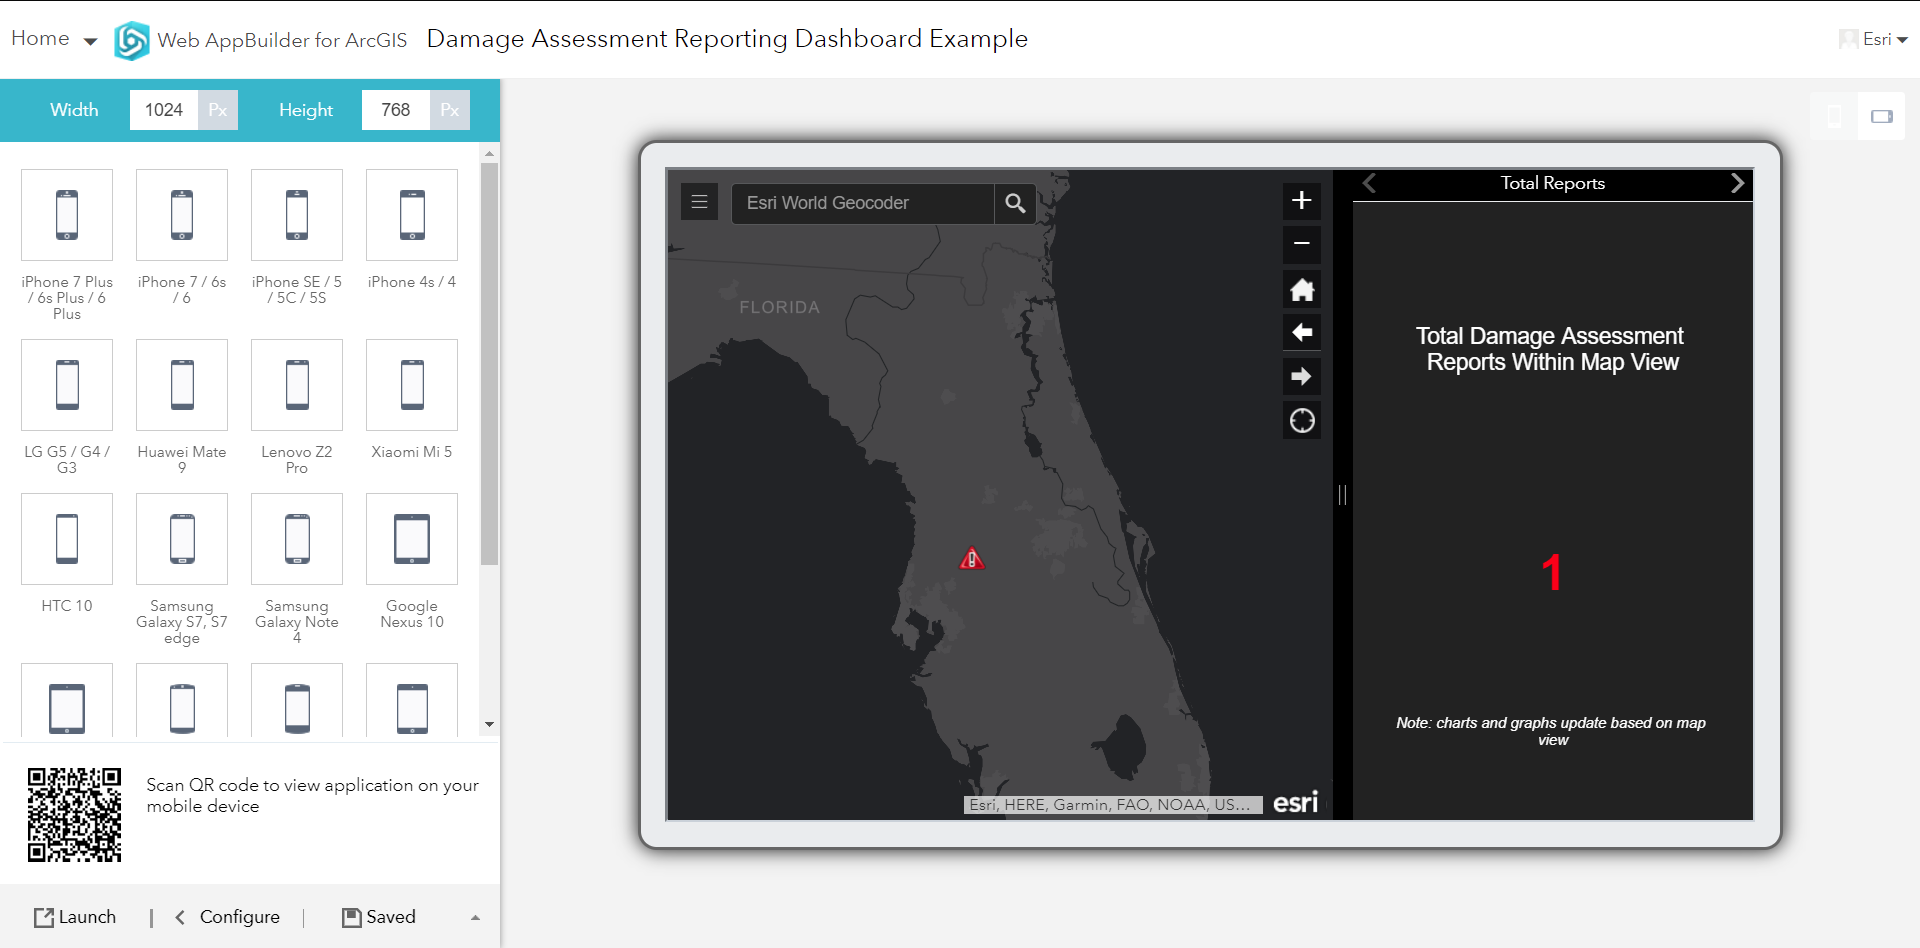The width and height of the screenshot is (1920, 948).
Task: Go to previous map extent
Action: coord(1302,333)
